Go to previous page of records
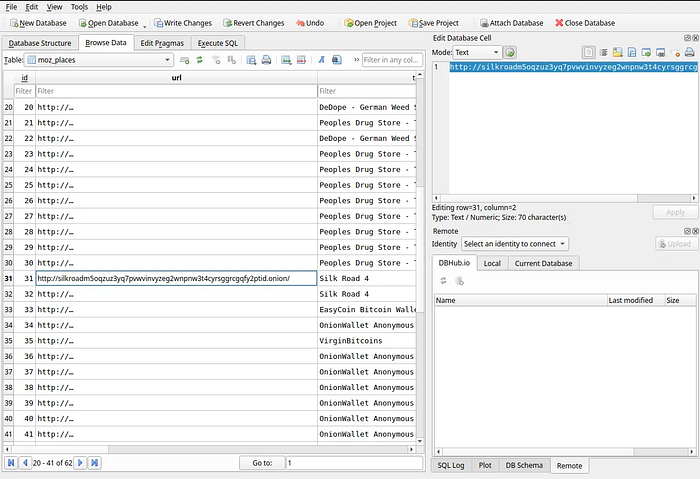The height and width of the screenshot is (479, 700). point(25,463)
